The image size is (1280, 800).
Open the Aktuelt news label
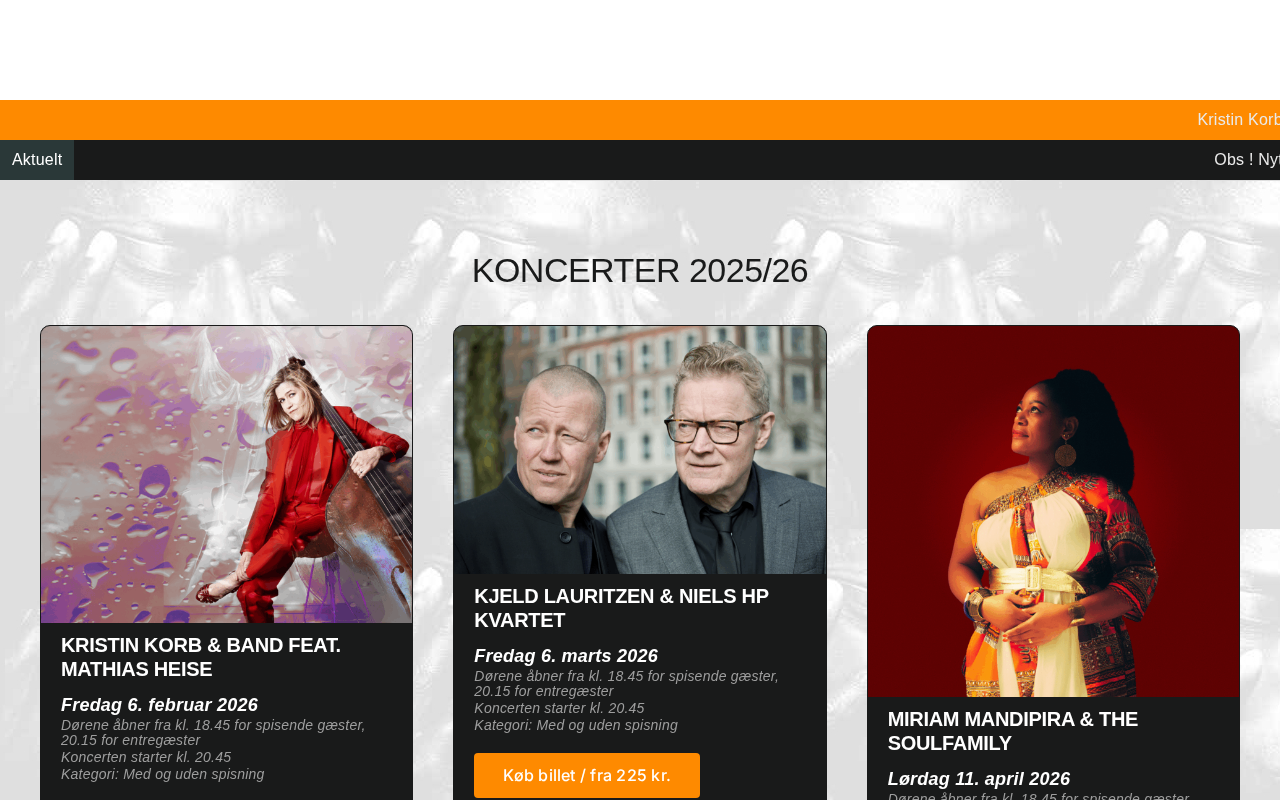coord(37,160)
